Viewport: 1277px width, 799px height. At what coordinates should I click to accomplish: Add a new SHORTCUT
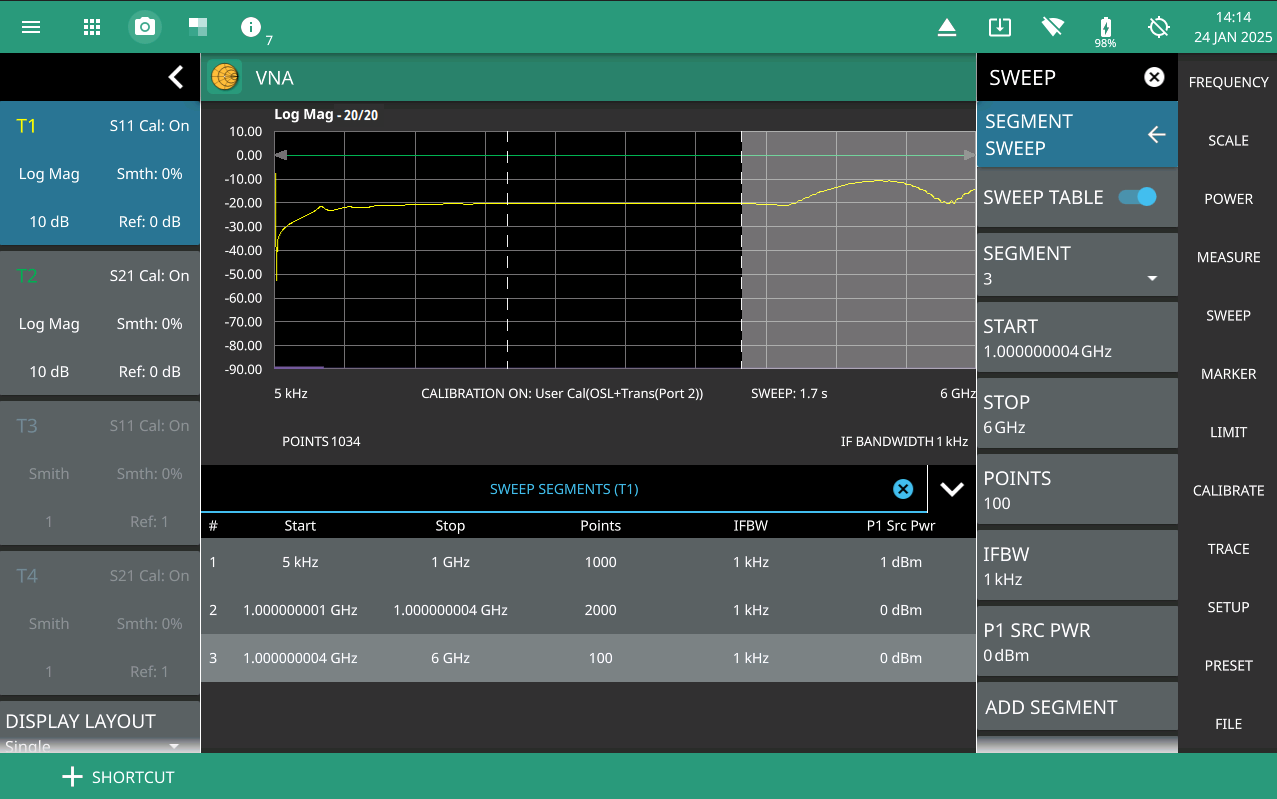tap(118, 777)
